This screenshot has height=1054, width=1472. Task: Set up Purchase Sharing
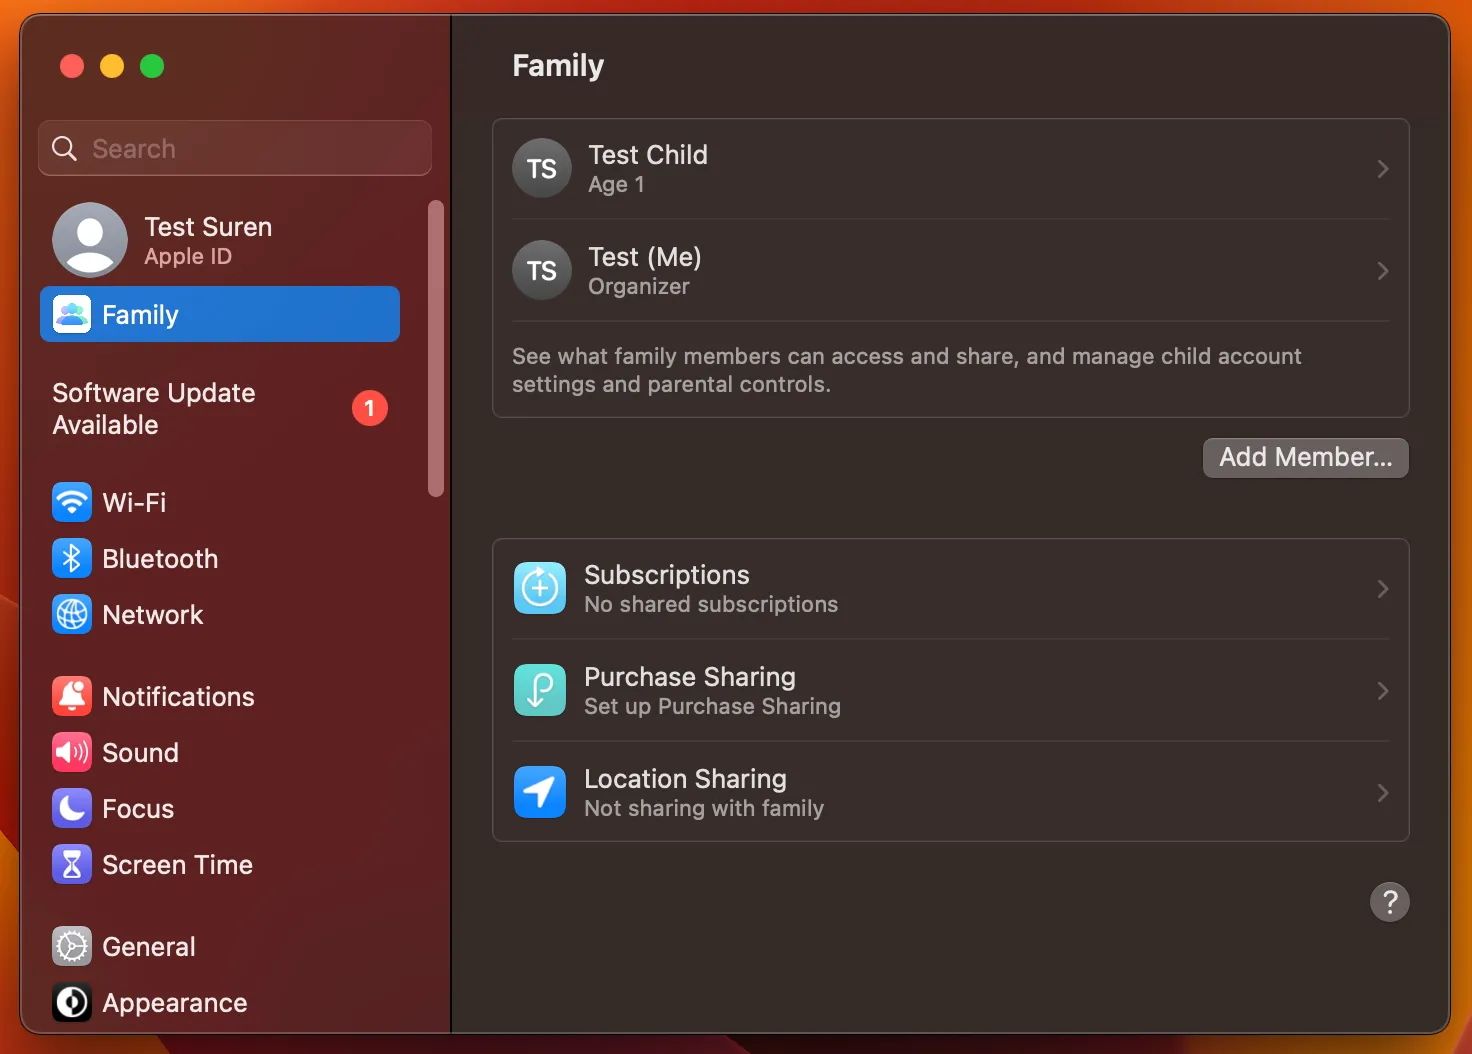pyautogui.click(x=950, y=690)
